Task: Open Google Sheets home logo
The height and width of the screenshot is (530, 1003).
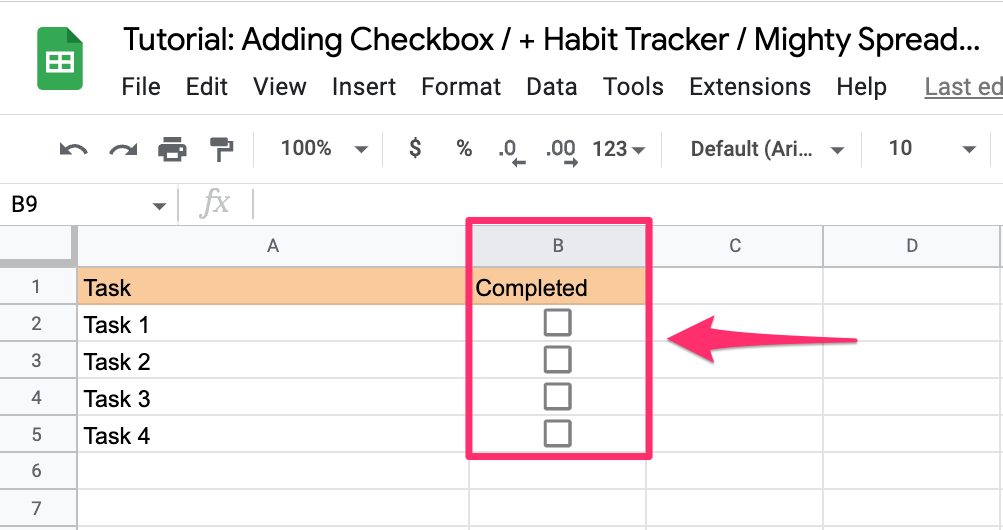Action: (x=60, y=59)
